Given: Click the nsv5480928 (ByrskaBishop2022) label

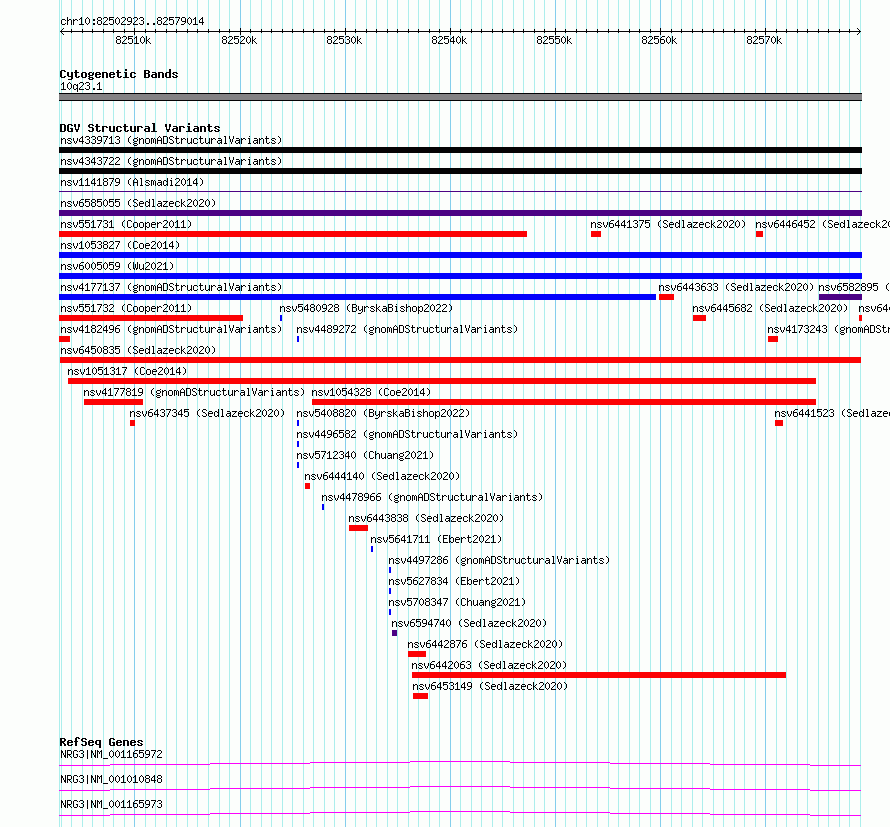Looking at the screenshot, I should 366,308.
